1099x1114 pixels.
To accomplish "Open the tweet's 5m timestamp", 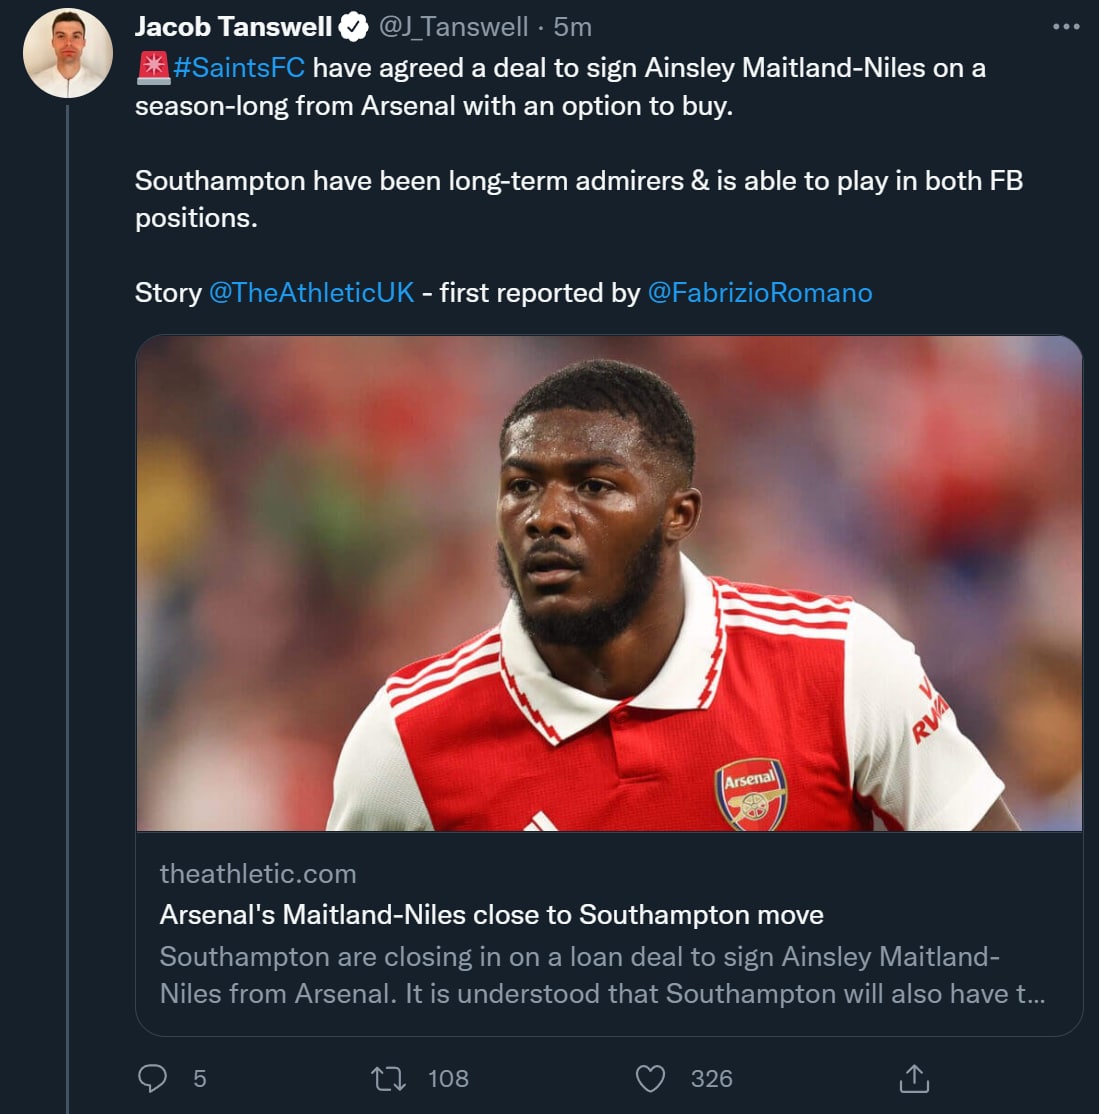I will (574, 27).
